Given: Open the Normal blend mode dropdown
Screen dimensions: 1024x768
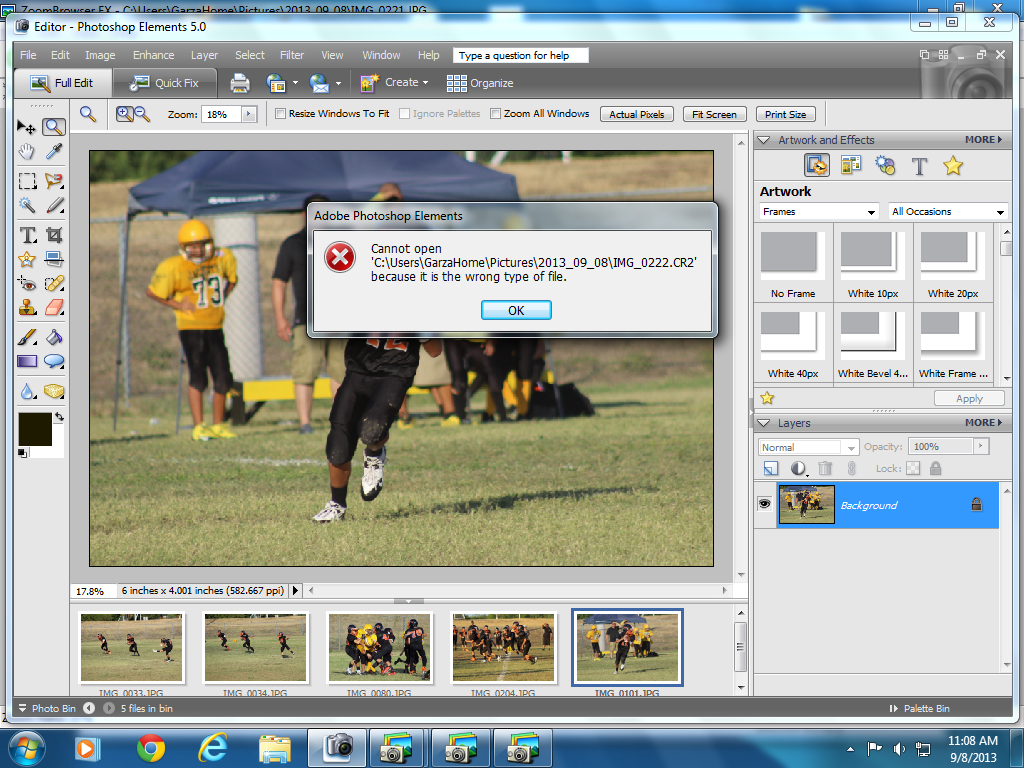Looking at the screenshot, I should 808,447.
